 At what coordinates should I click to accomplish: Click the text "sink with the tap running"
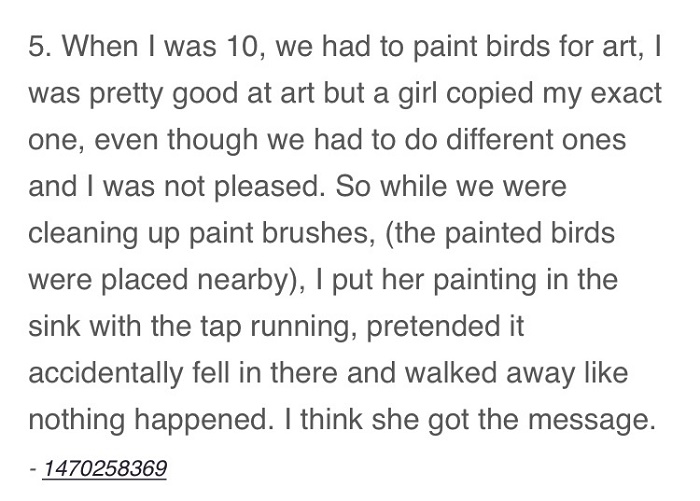(187, 324)
